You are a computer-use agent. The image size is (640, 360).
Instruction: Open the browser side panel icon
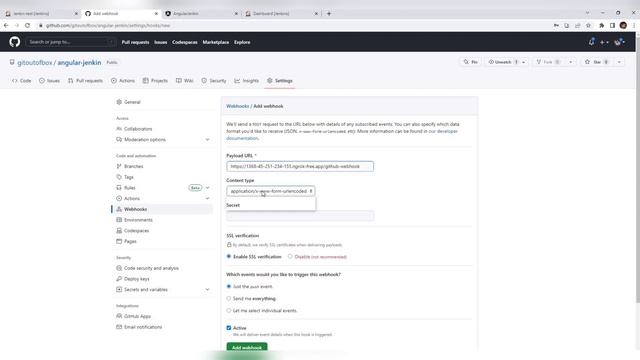click(x=612, y=25)
